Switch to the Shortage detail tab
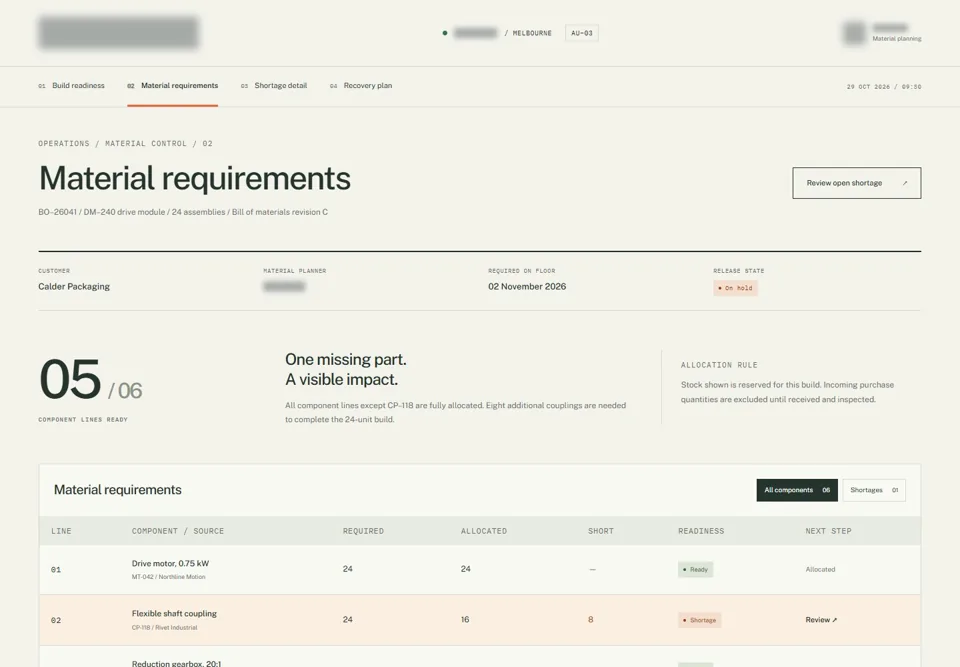This screenshot has height=667, width=960. pyautogui.click(x=274, y=86)
